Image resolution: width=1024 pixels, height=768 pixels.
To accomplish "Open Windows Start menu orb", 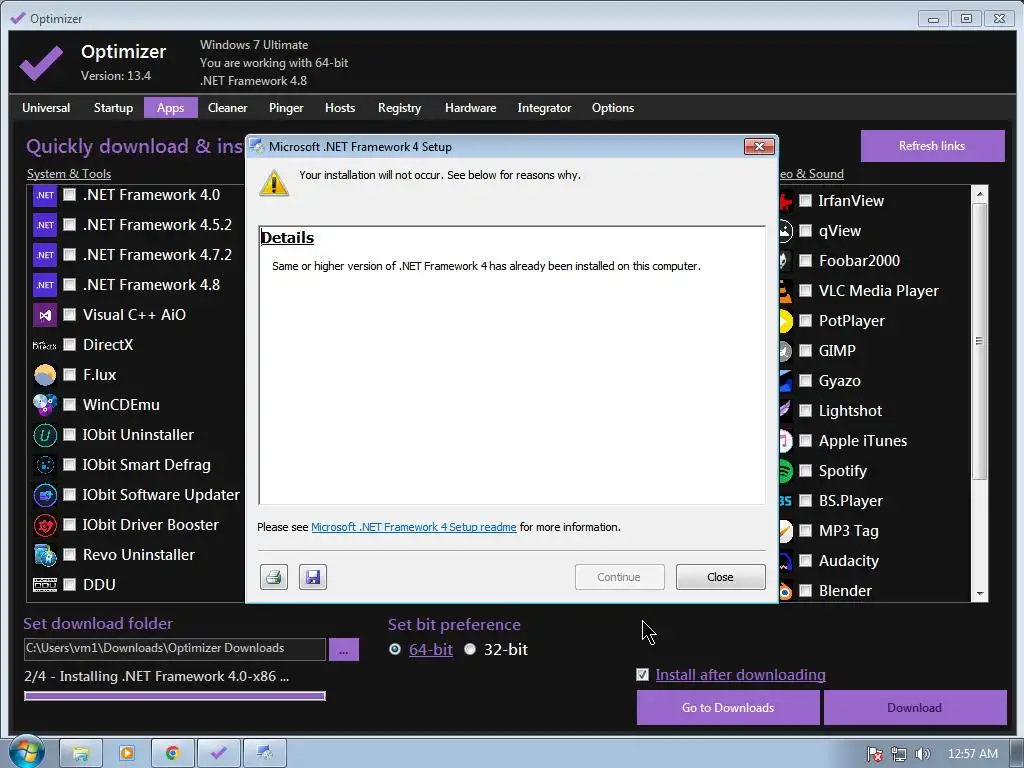I will pyautogui.click(x=26, y=752).
